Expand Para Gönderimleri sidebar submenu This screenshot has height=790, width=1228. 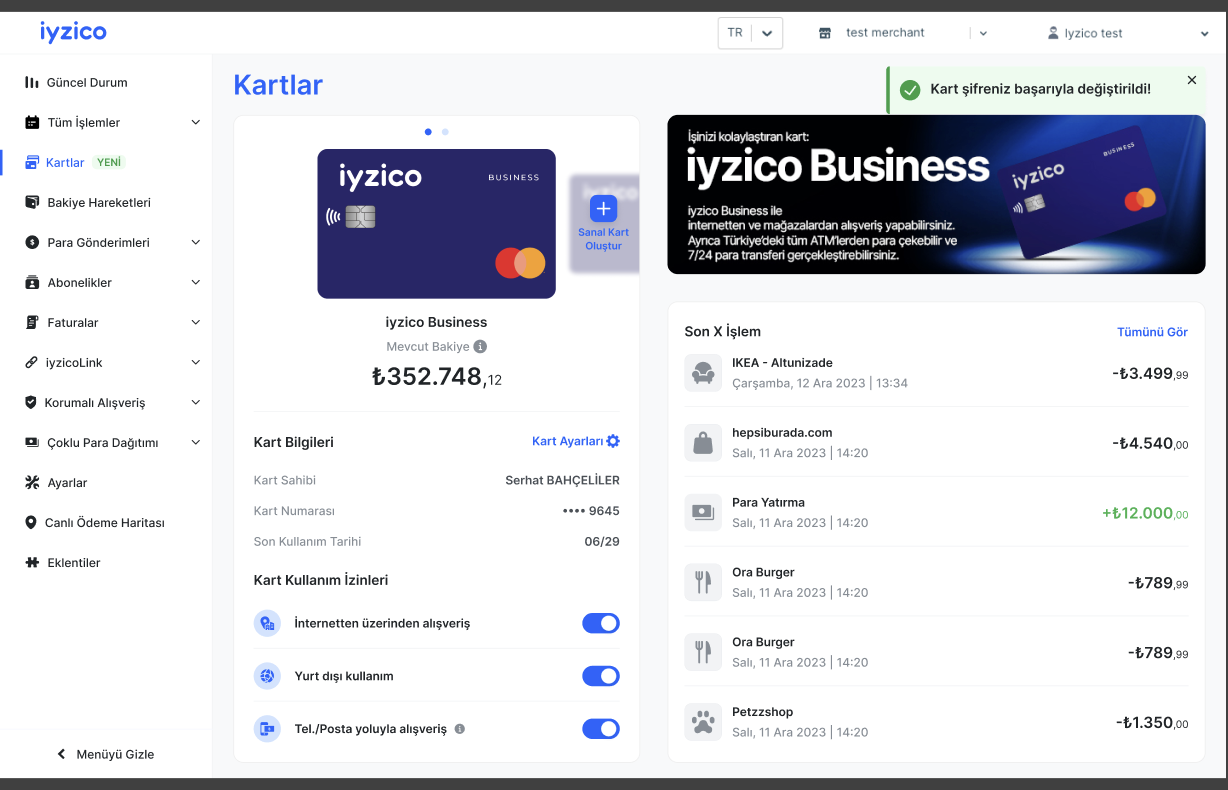click(196, 242)
